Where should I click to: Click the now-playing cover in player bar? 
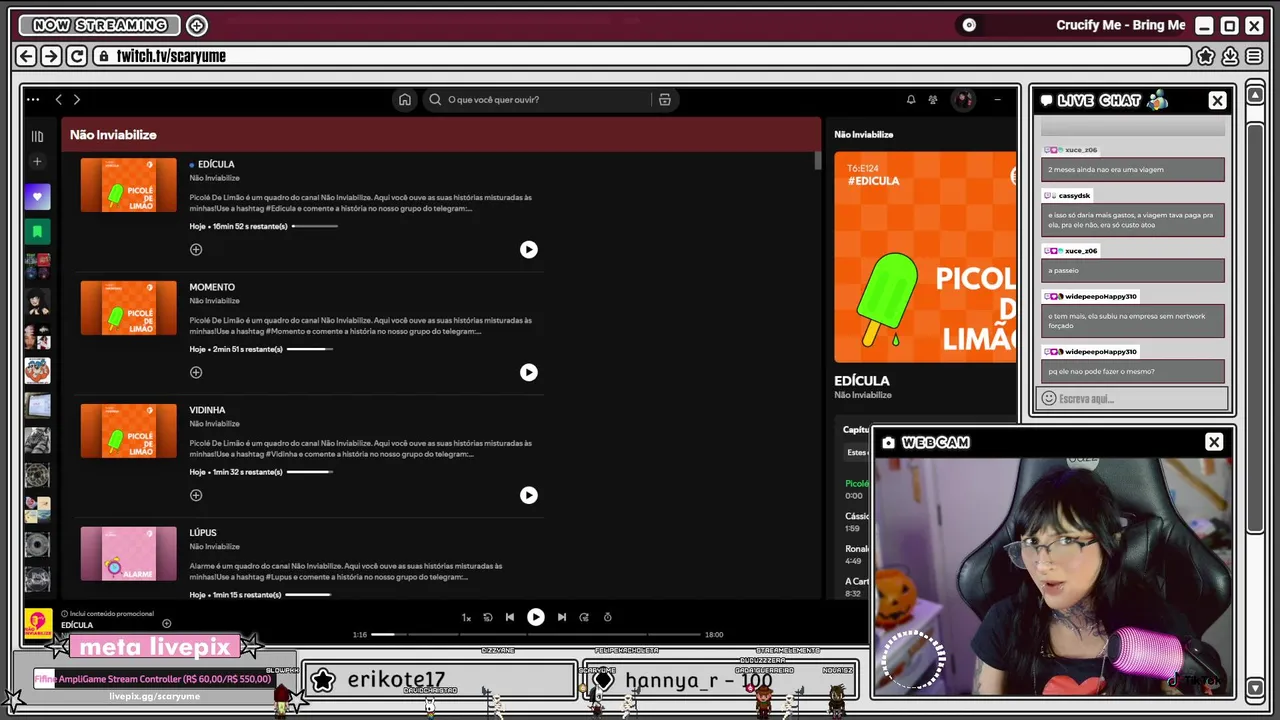click(x=38, y=625)
